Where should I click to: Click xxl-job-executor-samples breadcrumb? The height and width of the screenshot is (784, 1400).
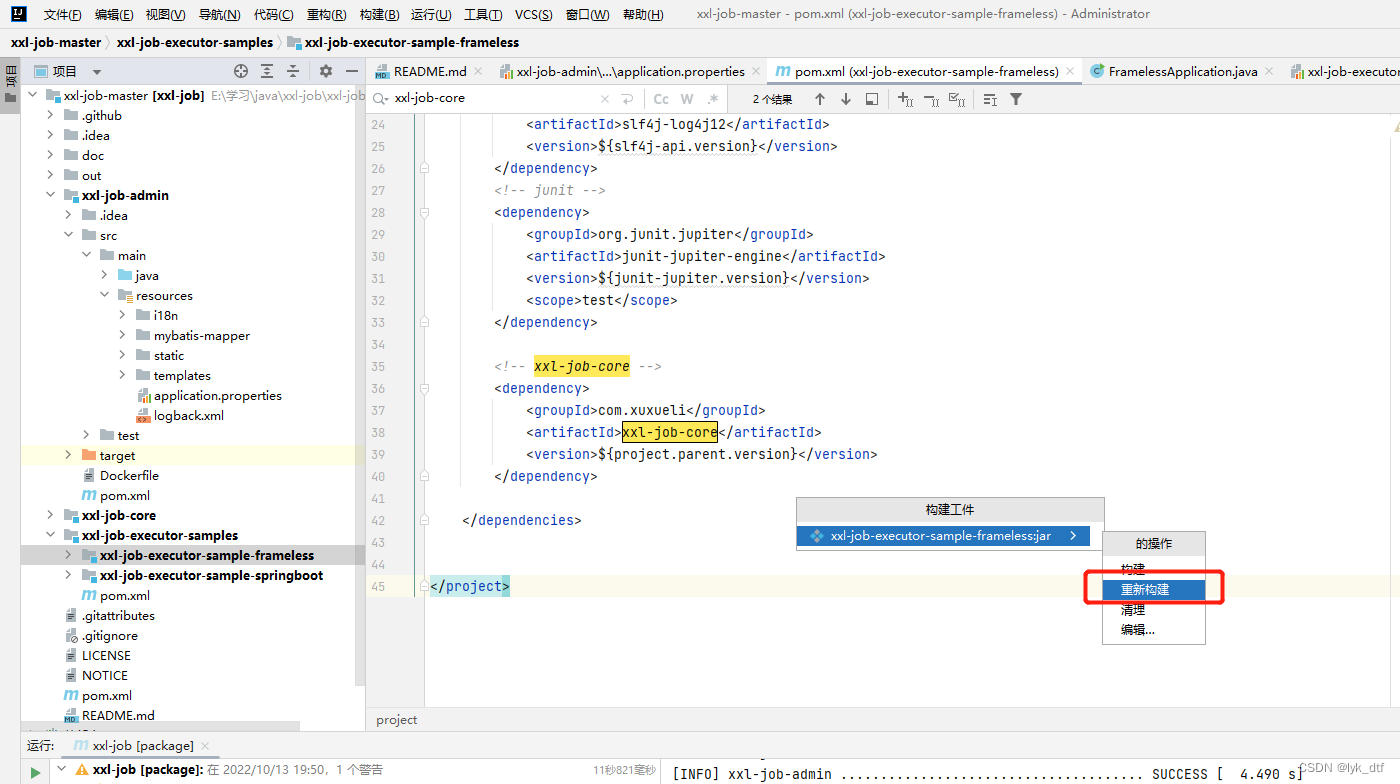[x=195, y=42]
